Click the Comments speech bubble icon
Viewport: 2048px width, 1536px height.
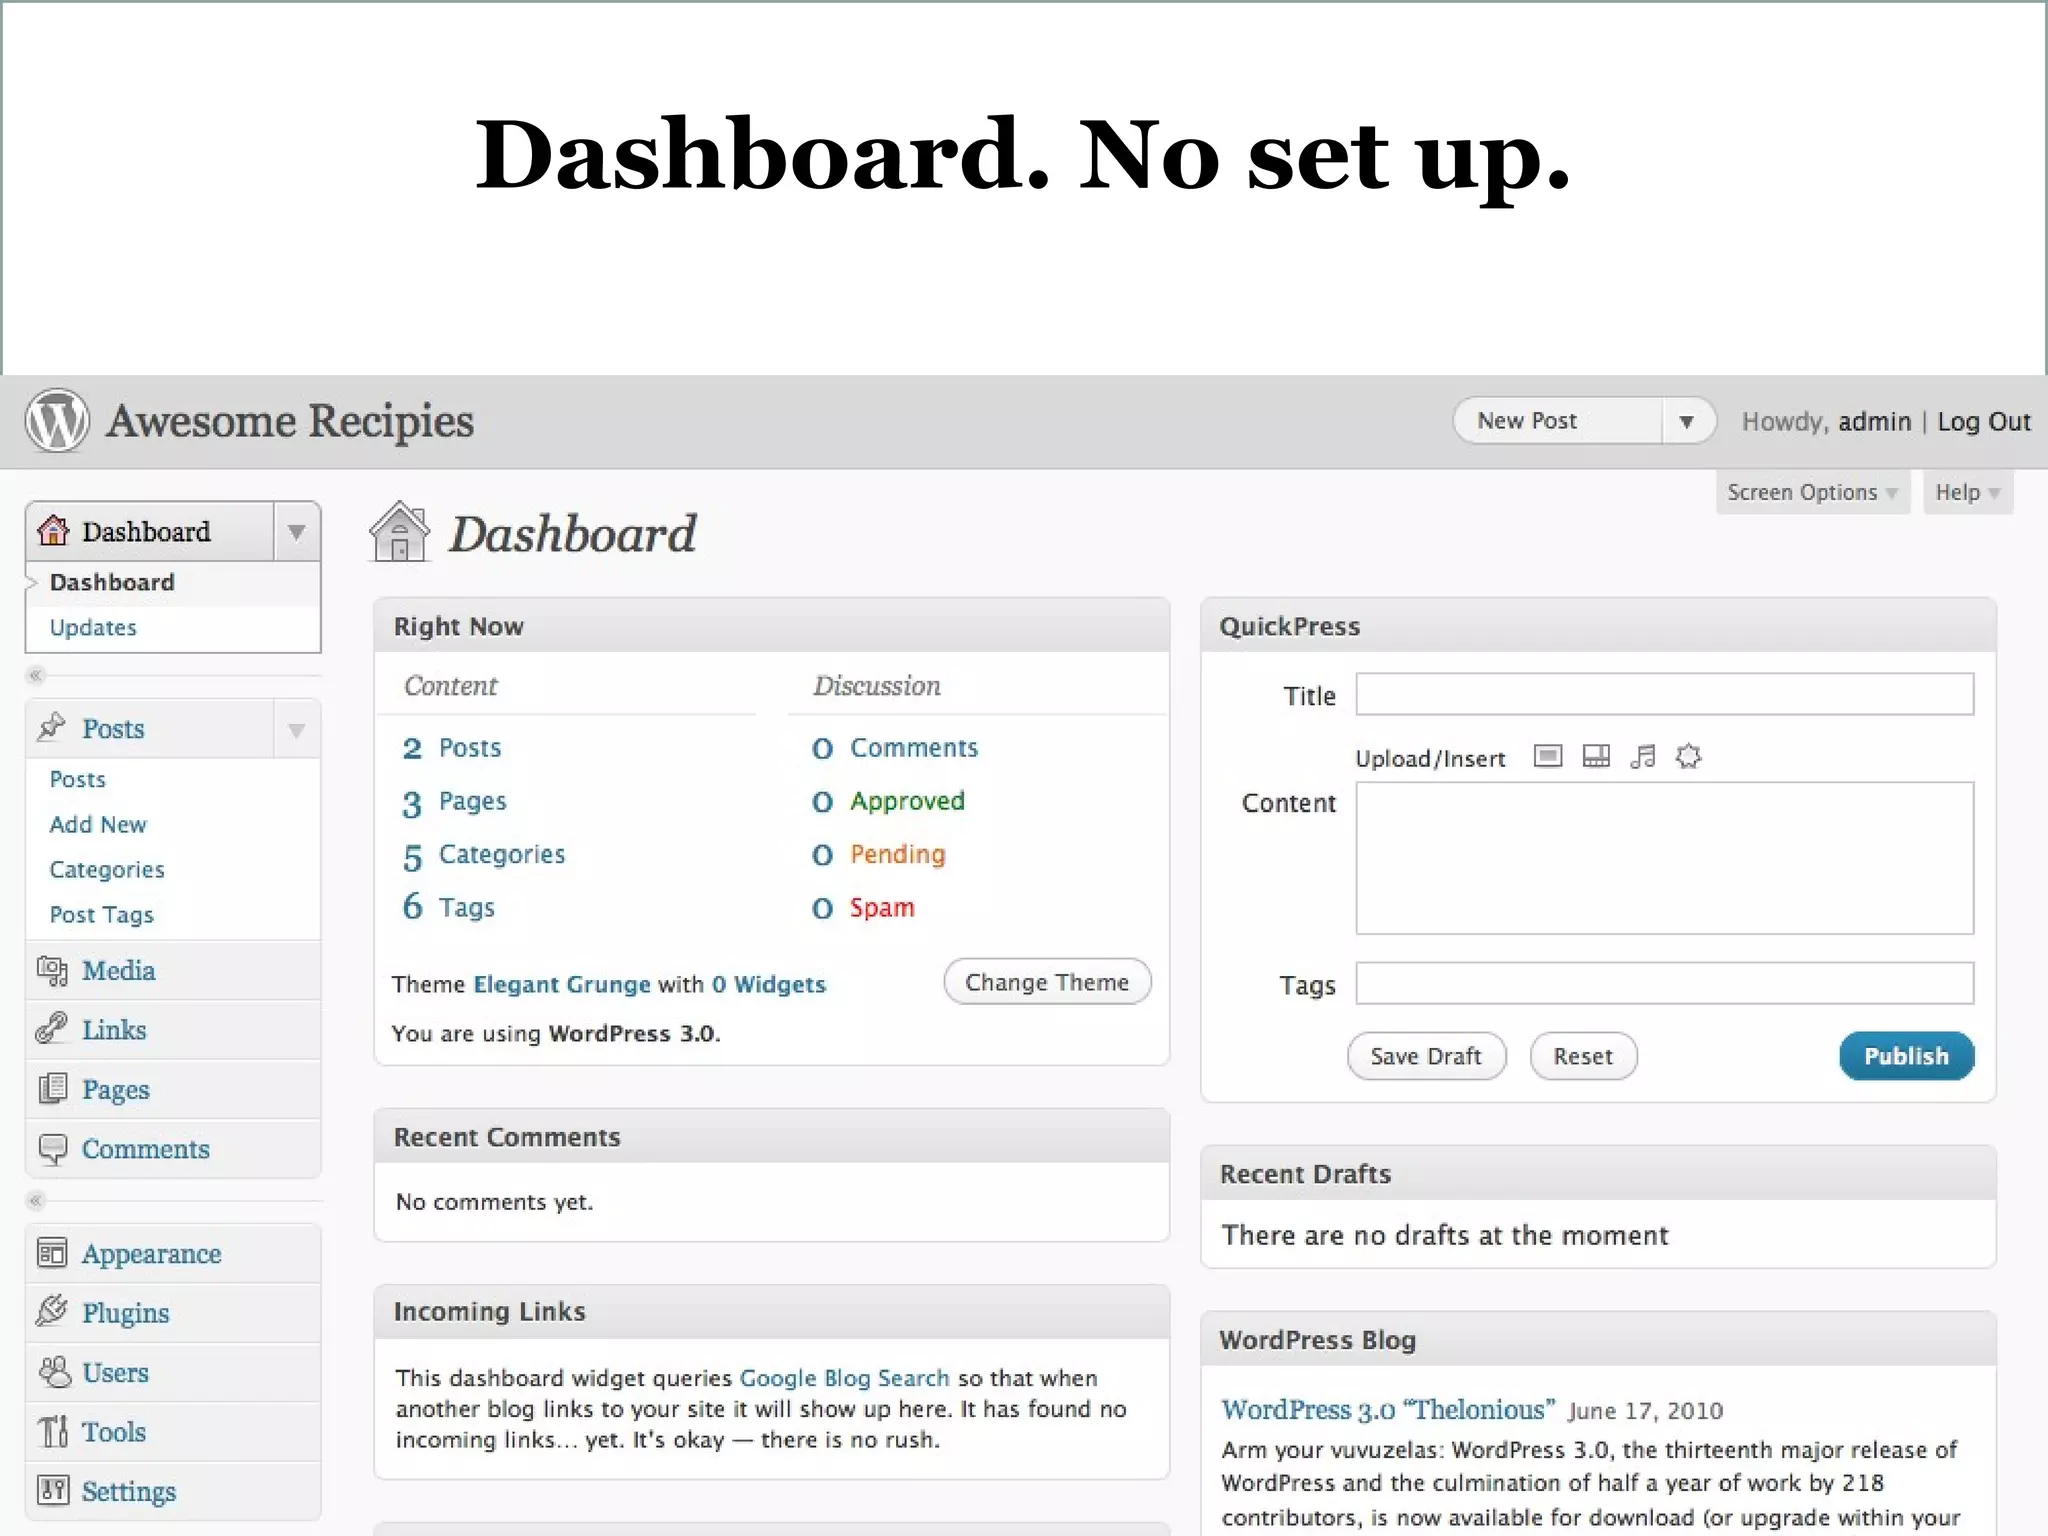tap(52, 1148)
